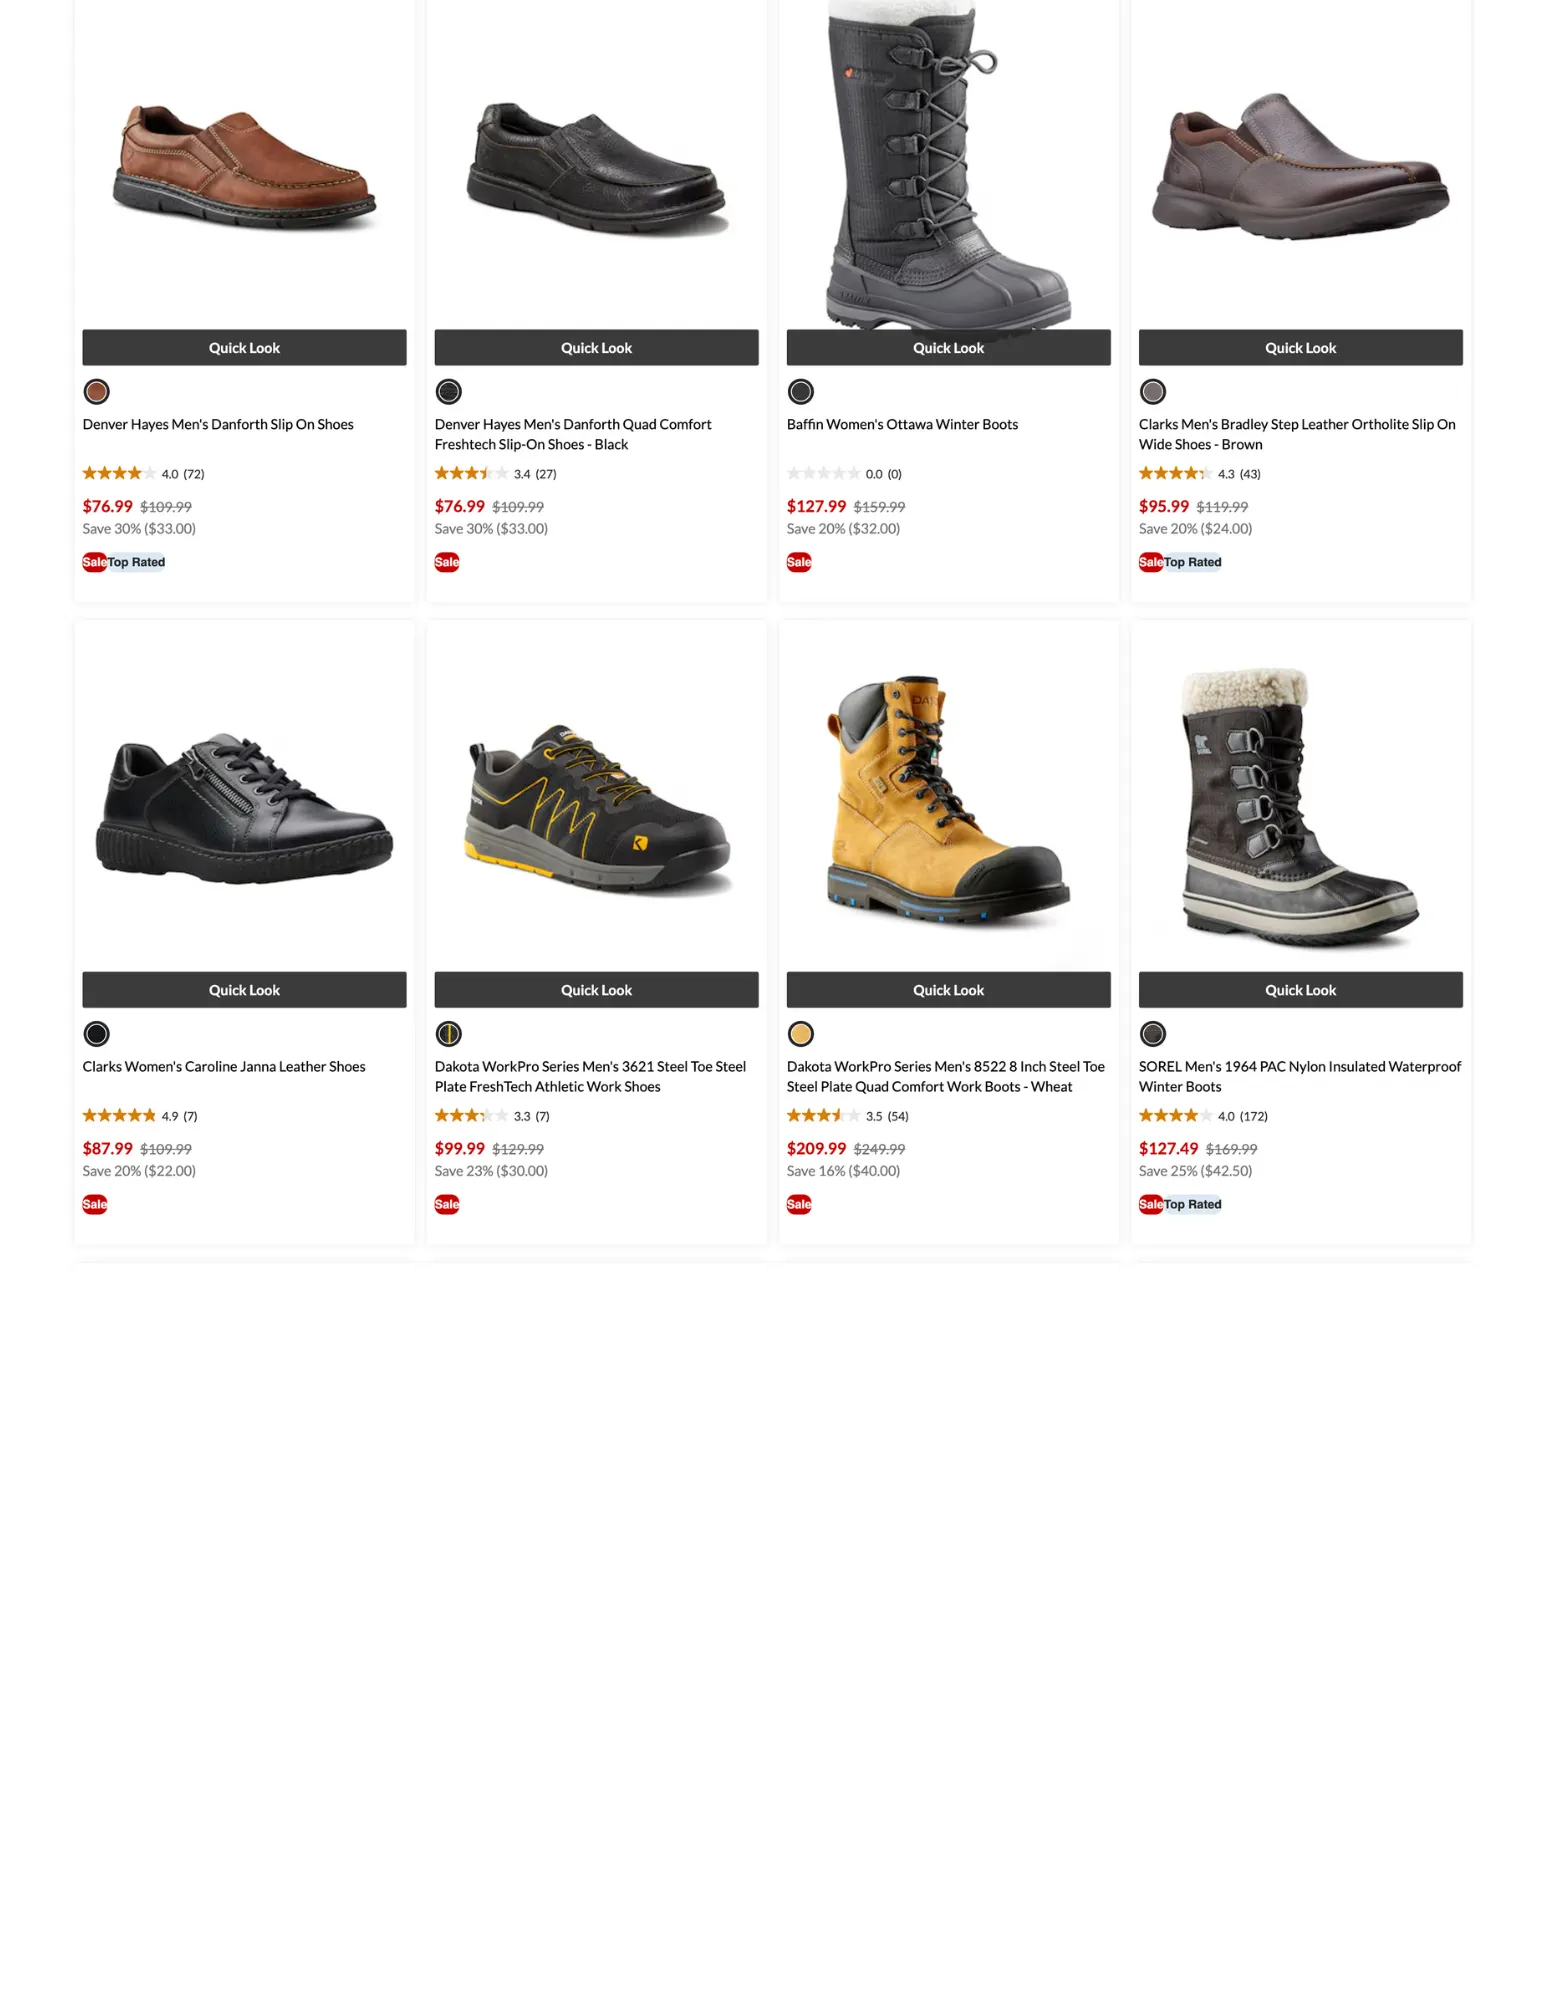Click Sale badge on Baffin Ottawa boots
The height and width of the screenshot is (2000, 1545).
[x=799, y=562]
